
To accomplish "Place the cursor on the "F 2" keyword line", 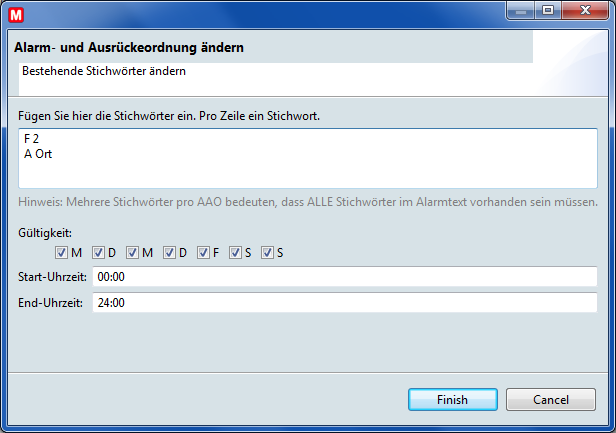I will tap(31, 139).
